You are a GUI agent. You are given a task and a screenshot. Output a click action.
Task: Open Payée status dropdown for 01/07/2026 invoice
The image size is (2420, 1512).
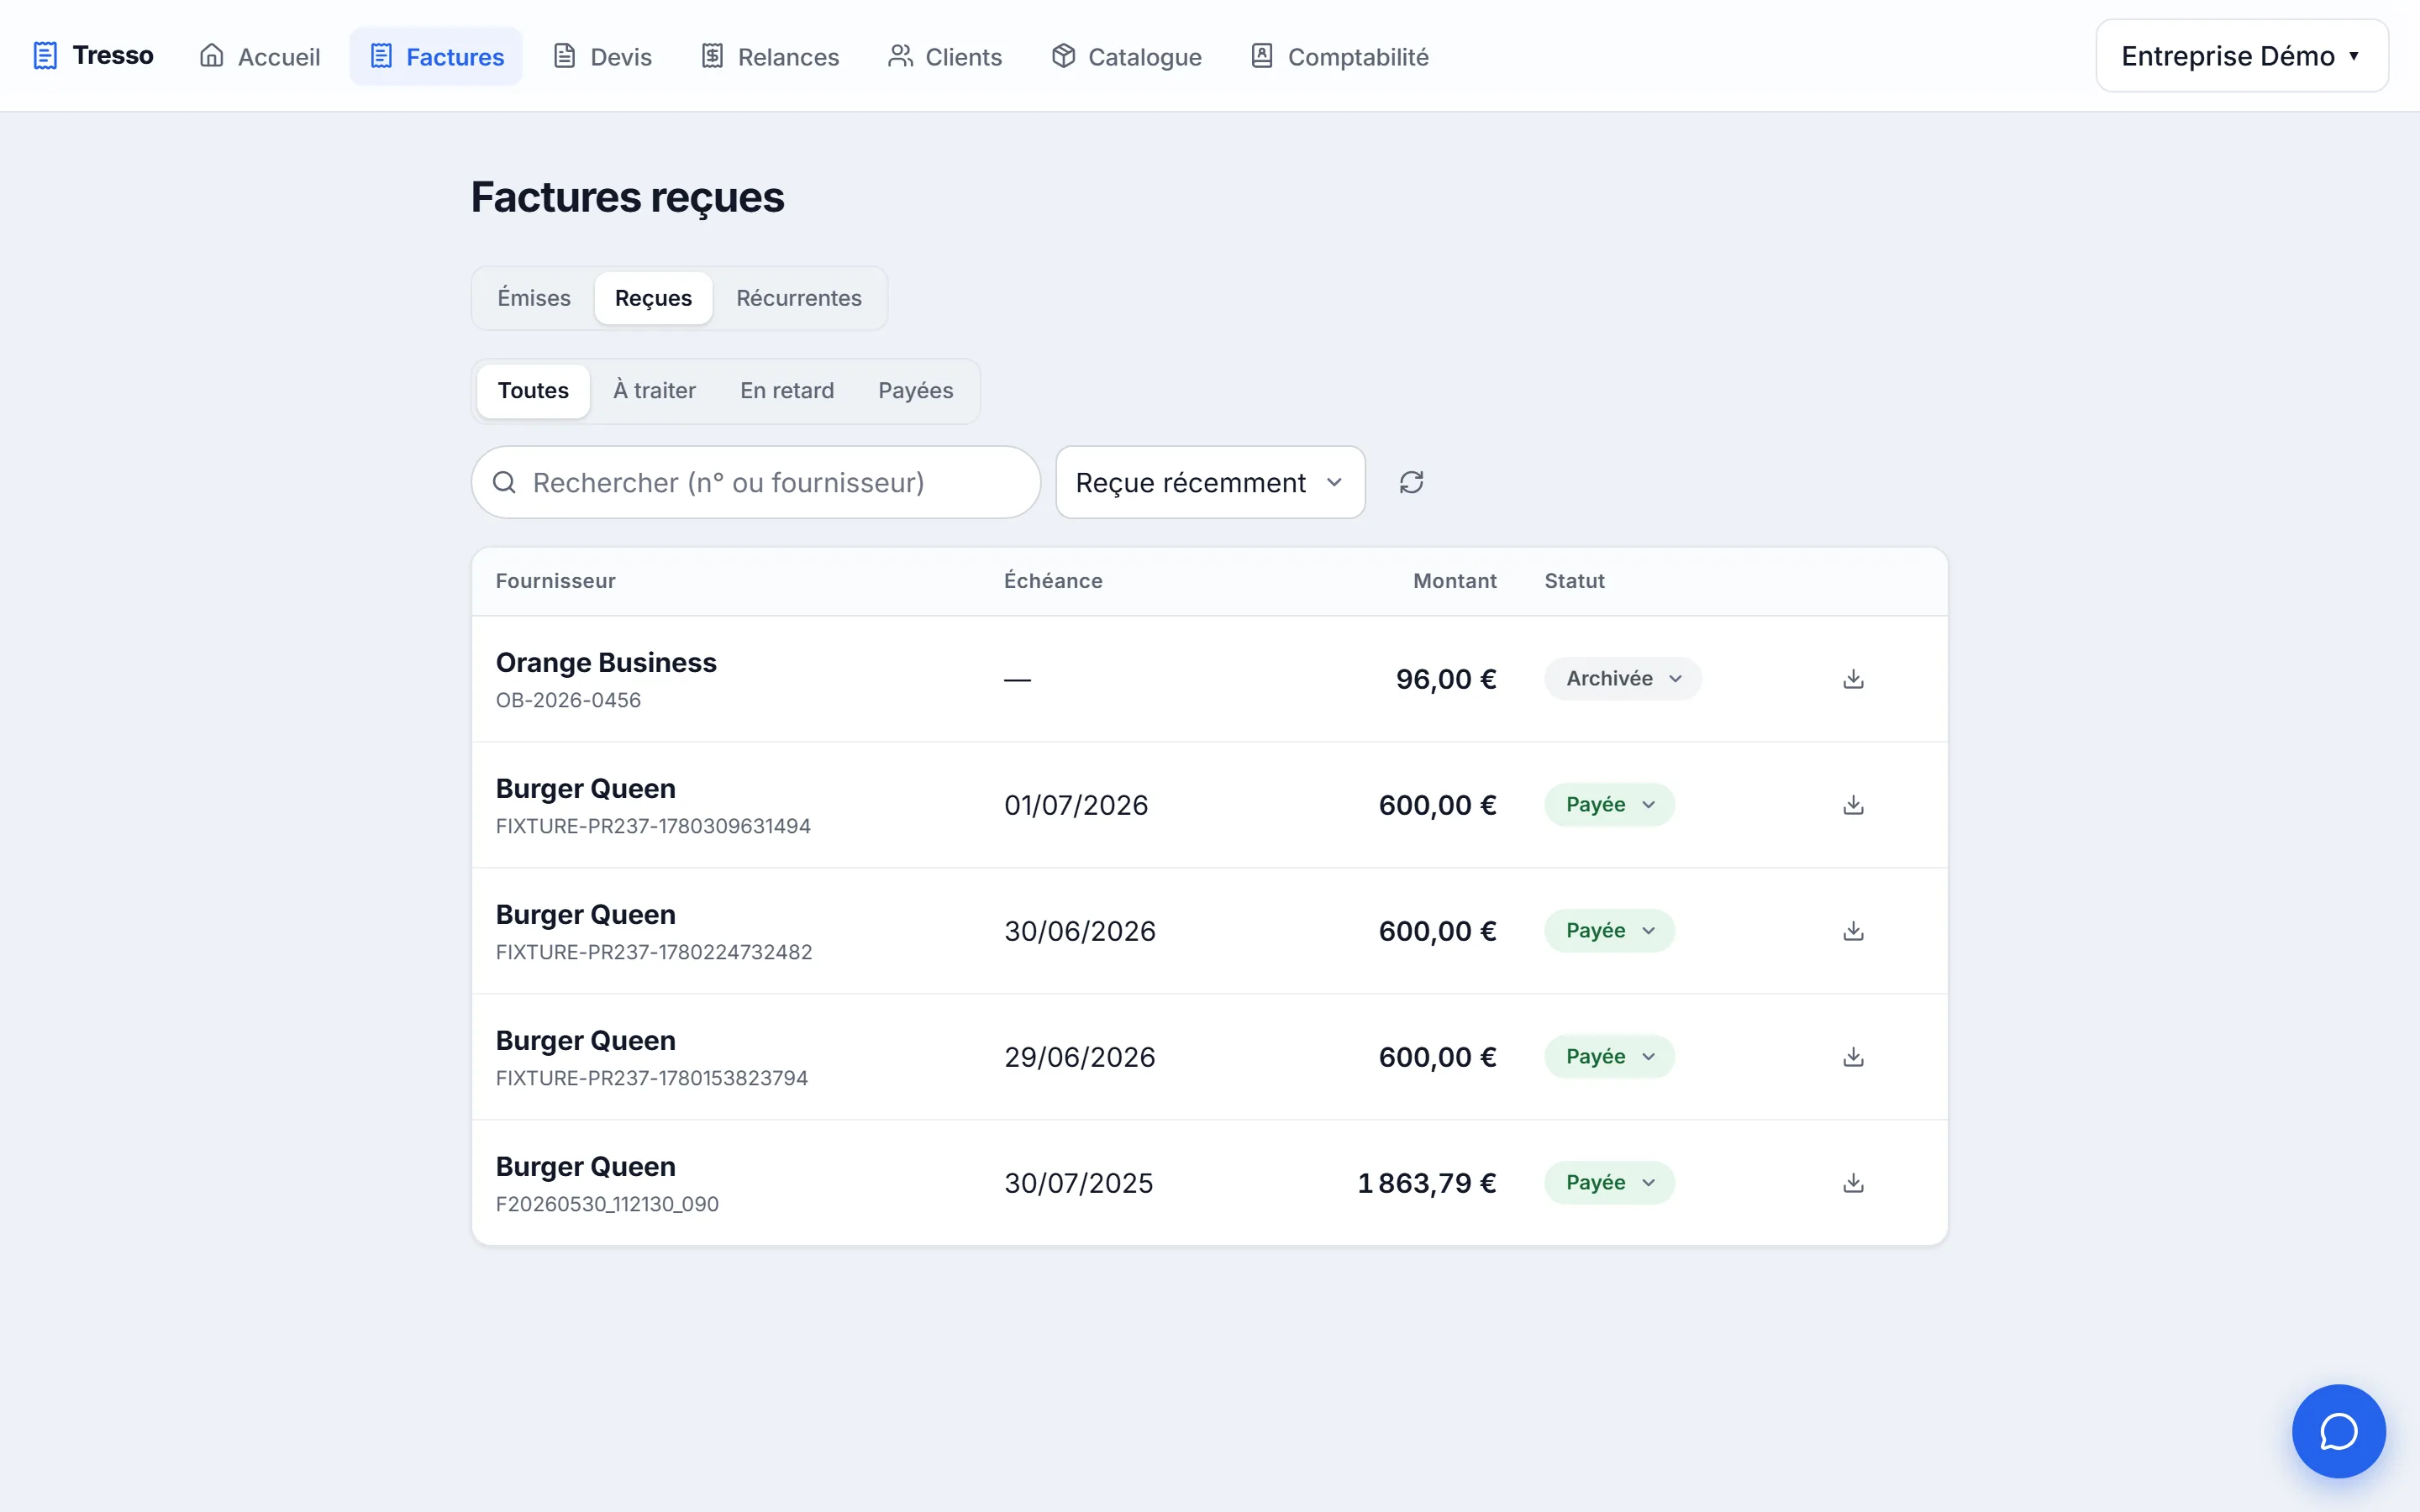tap(1609, 805)
